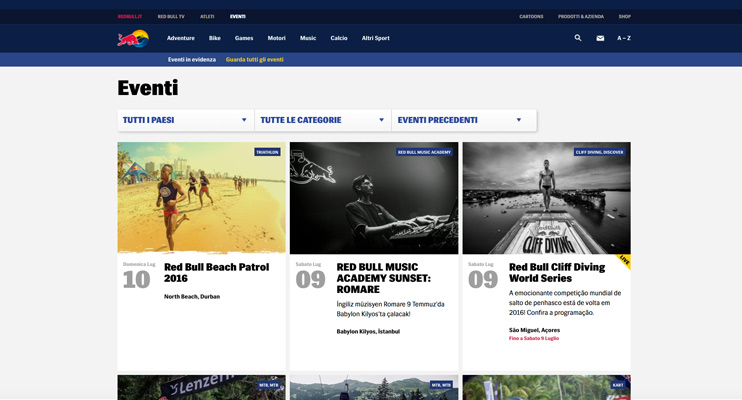Open the Calcio menu item

pyautogui.click(x=339, y=38)
